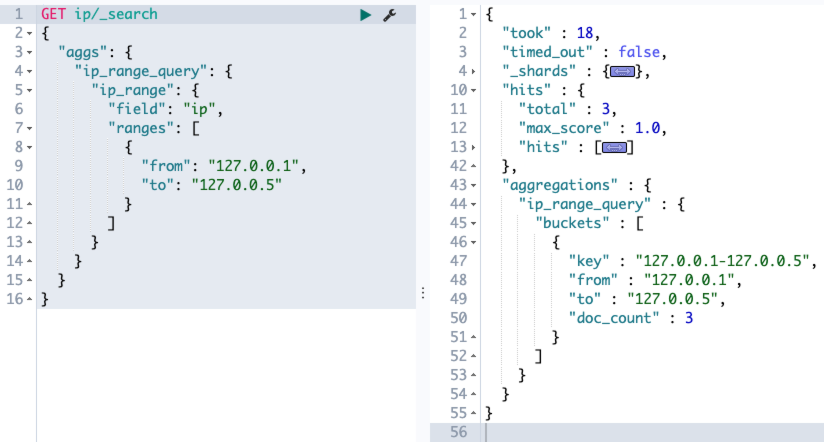Image resolution: width=824 pixels, height=442 pixels.
Task: Click the "ip" field value
Action: (x=199, y=109)
